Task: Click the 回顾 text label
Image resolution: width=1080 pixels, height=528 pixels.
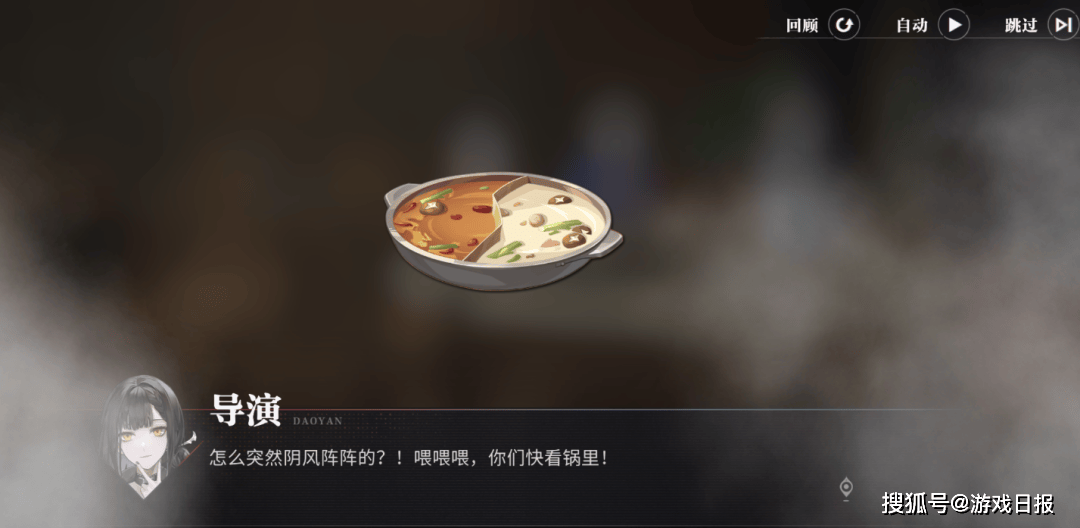Action: click(x=802, y=26)
